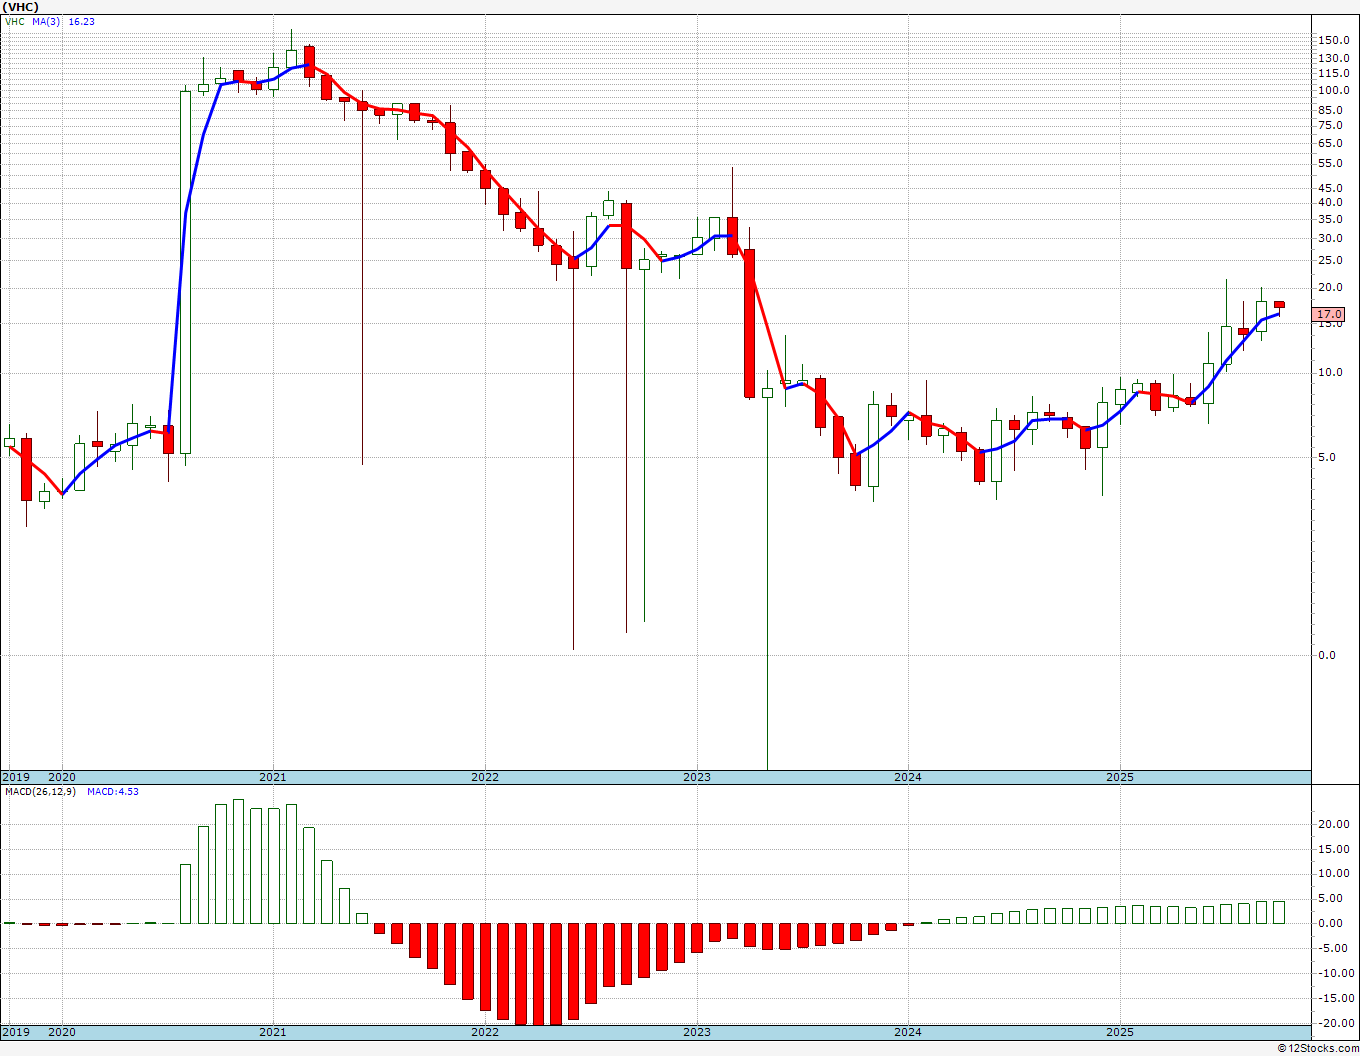Select 2023 on the price chart time axis
This screenshot has height=1056, width=1360.
[697, 777]
